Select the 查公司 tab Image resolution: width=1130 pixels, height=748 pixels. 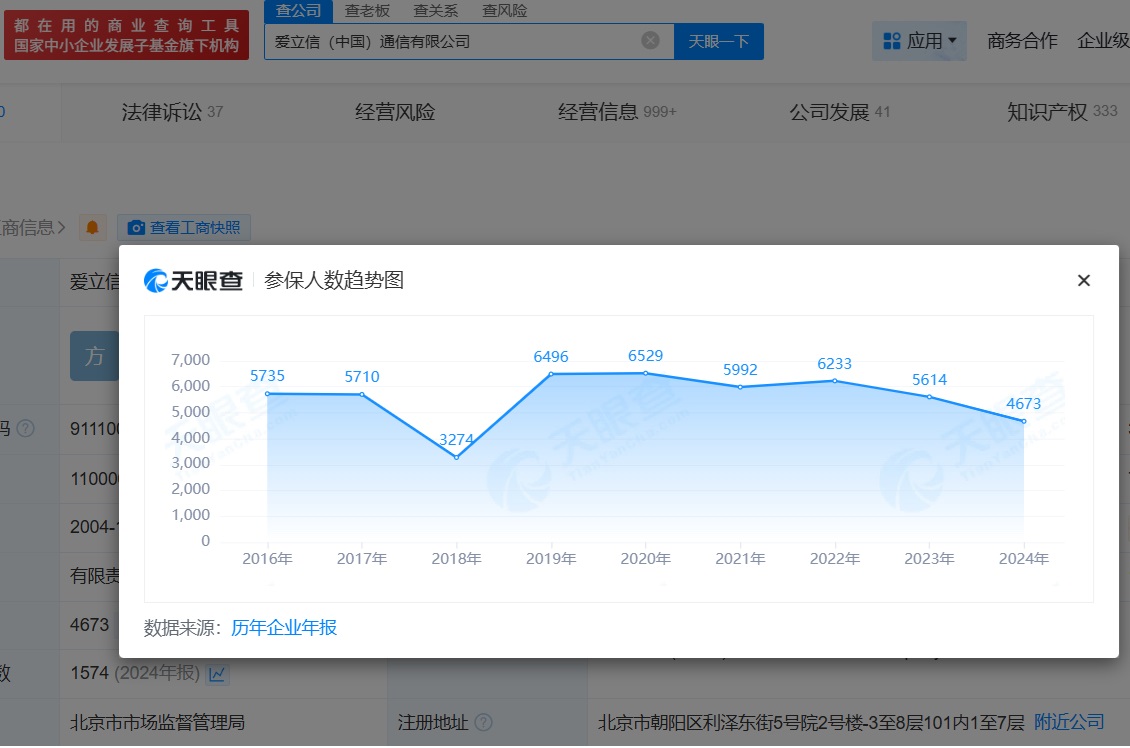298,11
